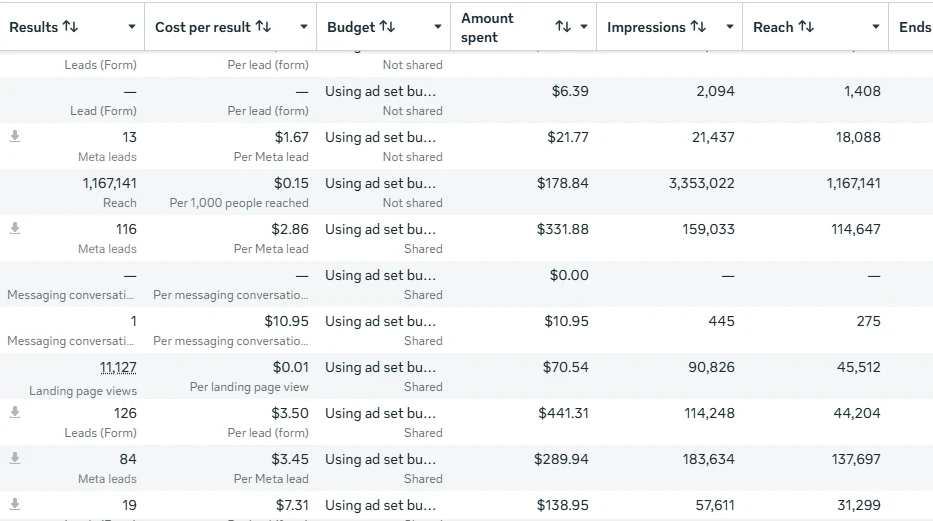Open the Impressions column dropdown
Image resolution: width=933 pixels, height=521 pixels.
click(730, 27)
